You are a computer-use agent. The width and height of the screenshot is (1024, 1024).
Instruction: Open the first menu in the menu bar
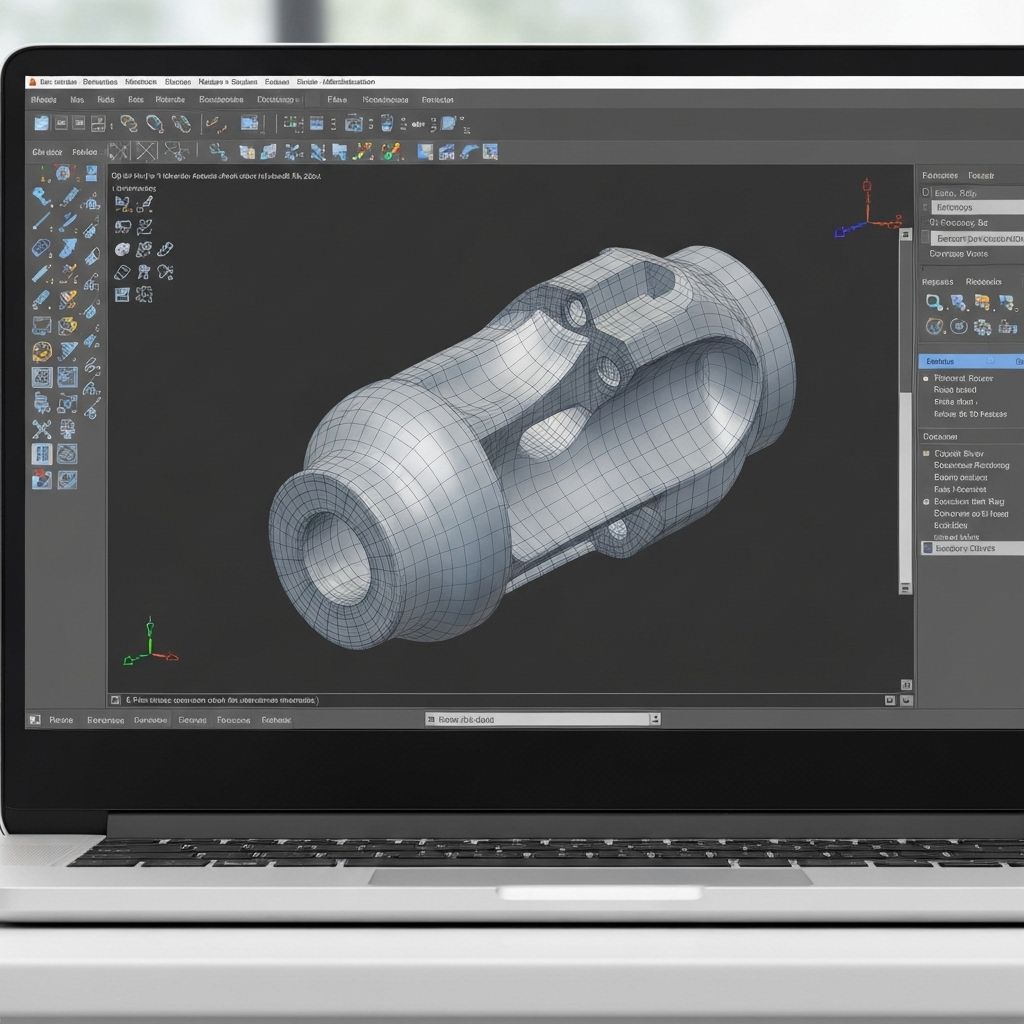tap(43, 100)
